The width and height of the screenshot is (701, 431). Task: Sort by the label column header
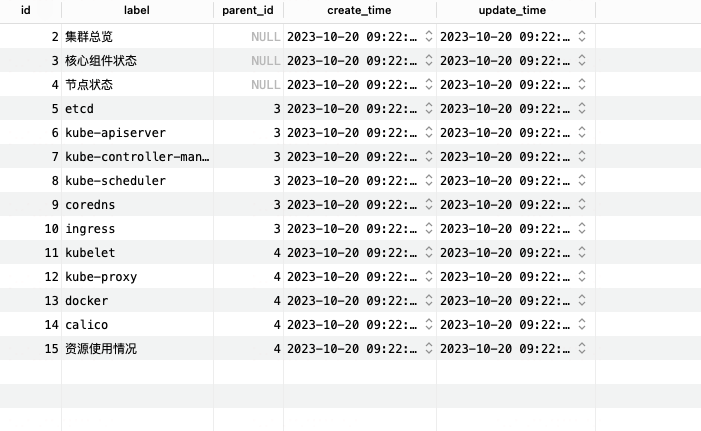137,10
